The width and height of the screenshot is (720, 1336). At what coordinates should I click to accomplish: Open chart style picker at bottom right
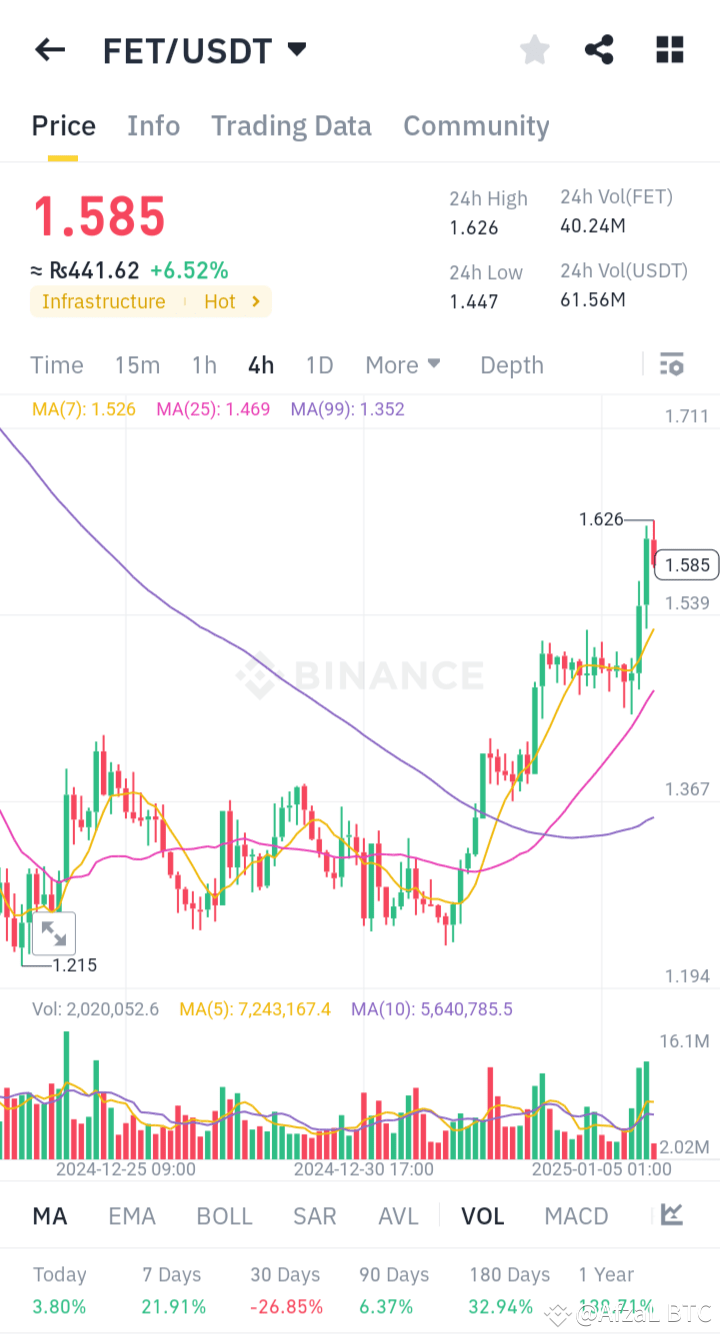tap(671, 1215)
